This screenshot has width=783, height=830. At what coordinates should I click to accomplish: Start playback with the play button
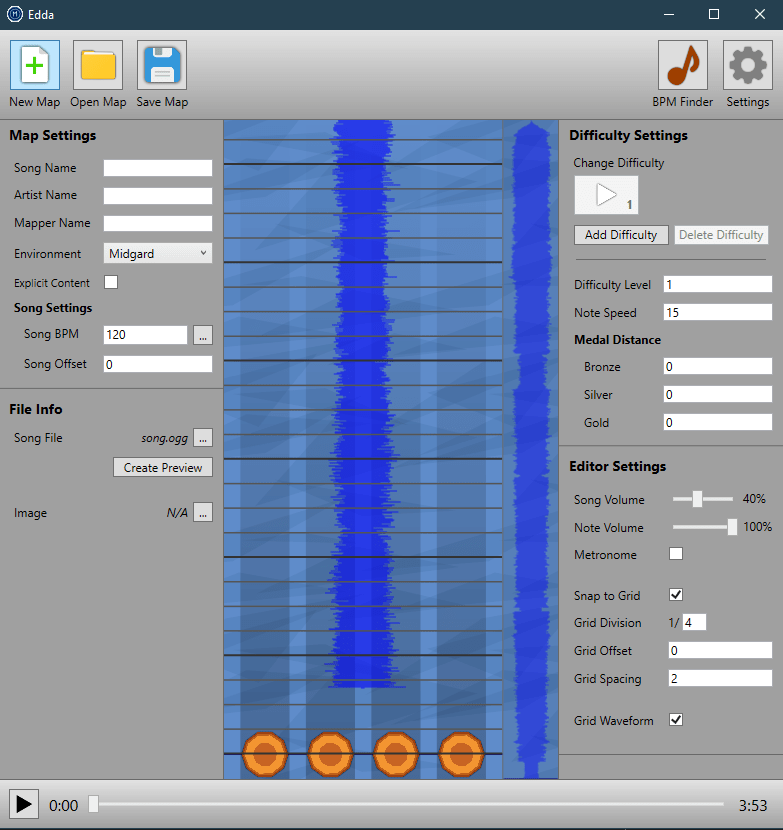point(24,805)
